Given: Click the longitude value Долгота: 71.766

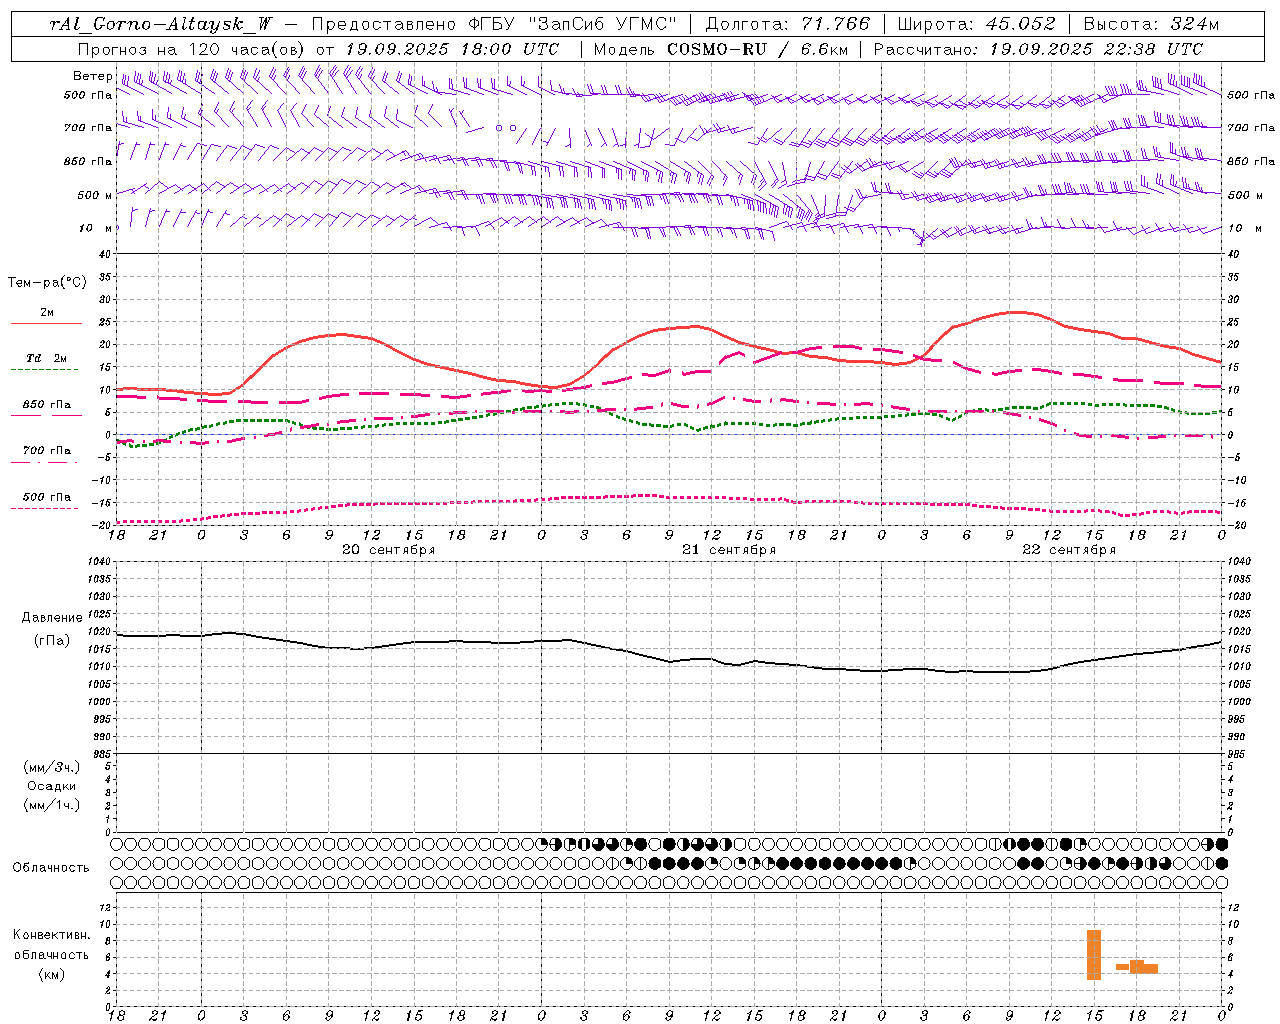Looking at the screenshot, I should pyautogui.click(x=788, y=24).
